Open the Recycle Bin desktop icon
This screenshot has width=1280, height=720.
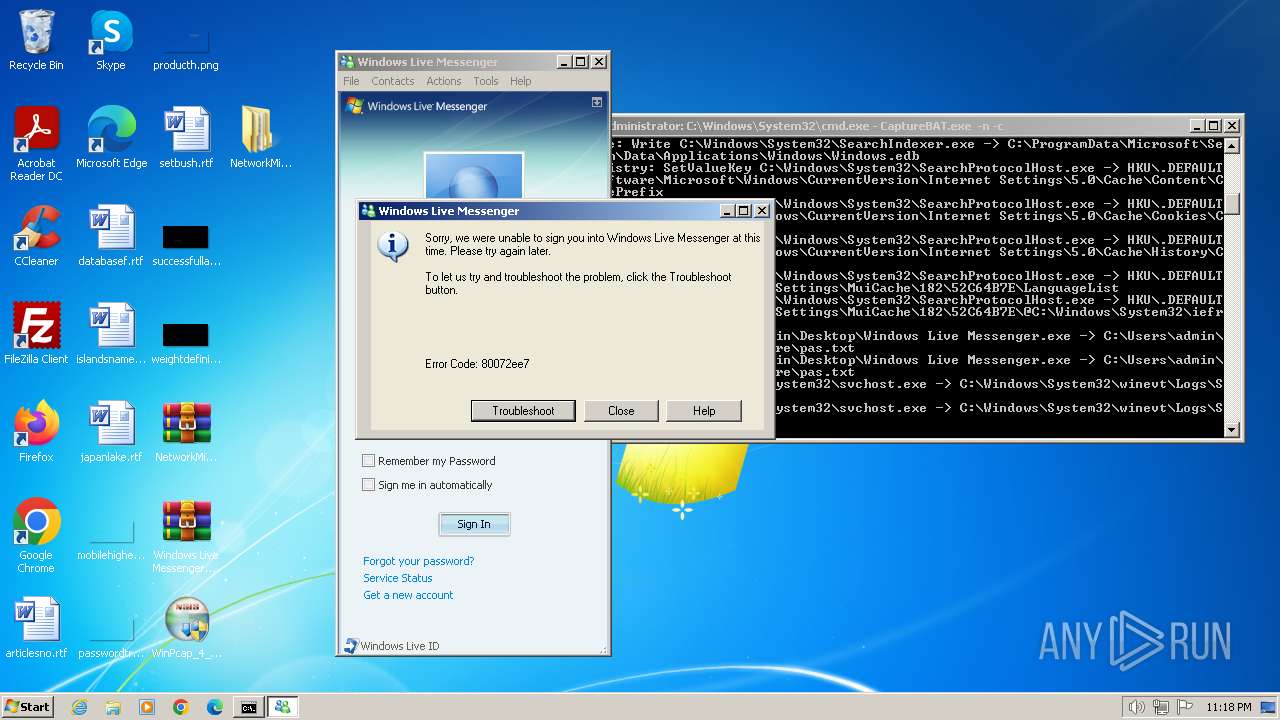(x=36, y=40)
